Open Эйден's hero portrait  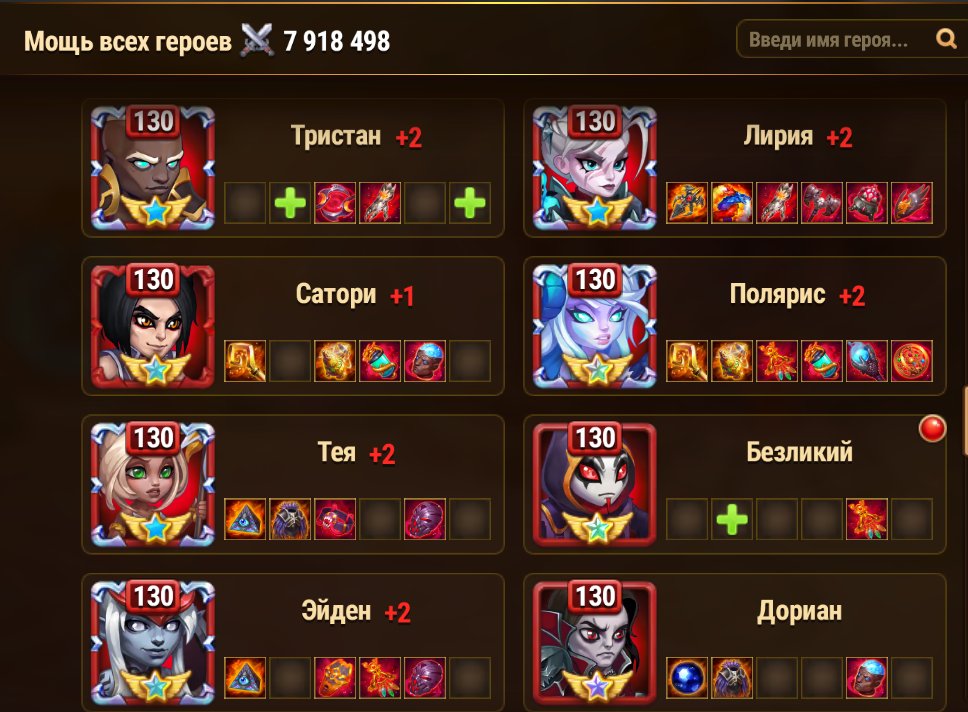click(153, 642)
